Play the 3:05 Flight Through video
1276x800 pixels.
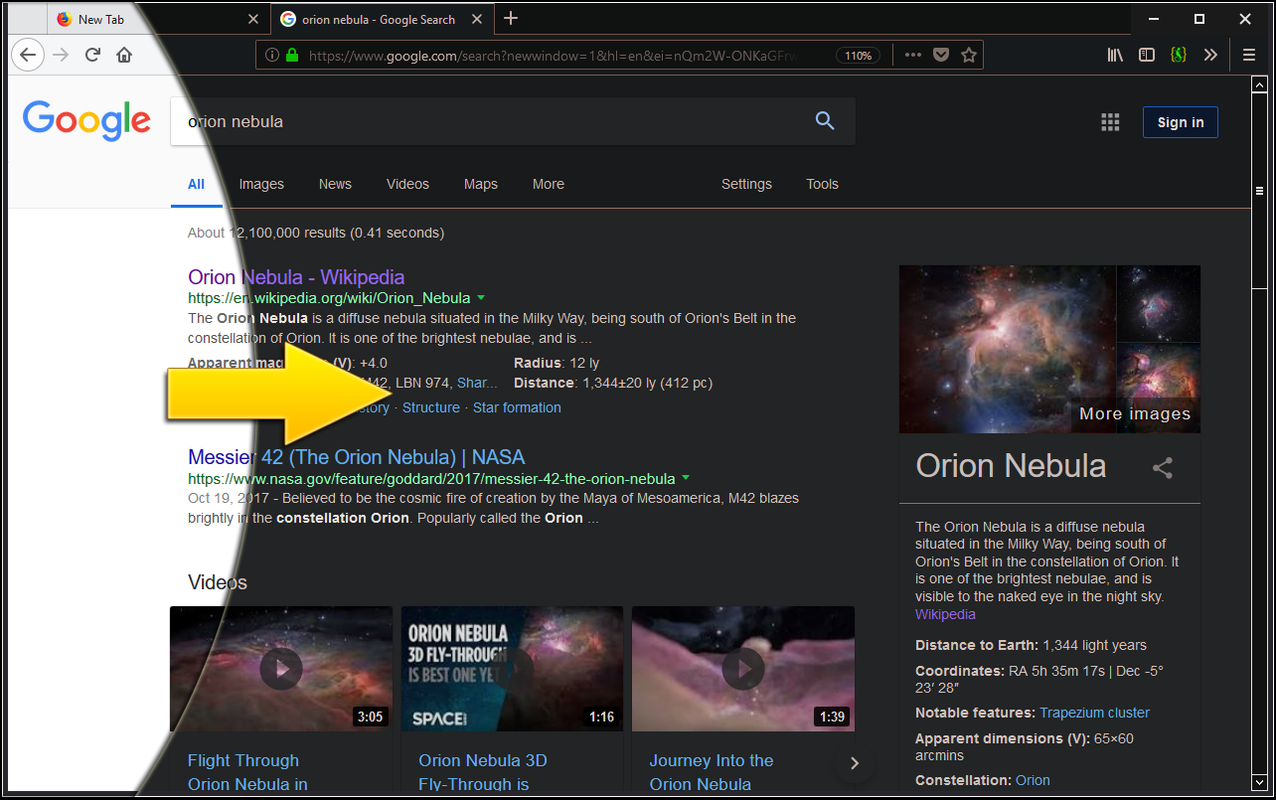[281, 668]
